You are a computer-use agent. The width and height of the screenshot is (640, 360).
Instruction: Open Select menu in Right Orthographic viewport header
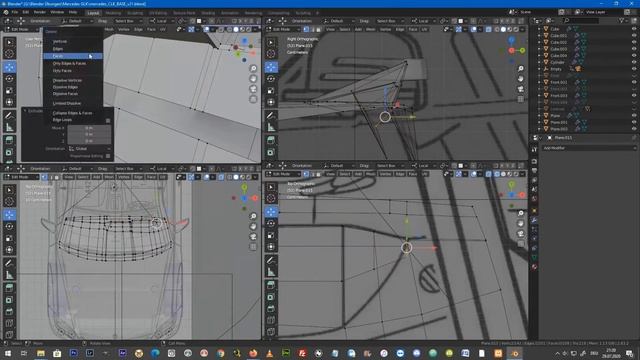click(345, 29)
